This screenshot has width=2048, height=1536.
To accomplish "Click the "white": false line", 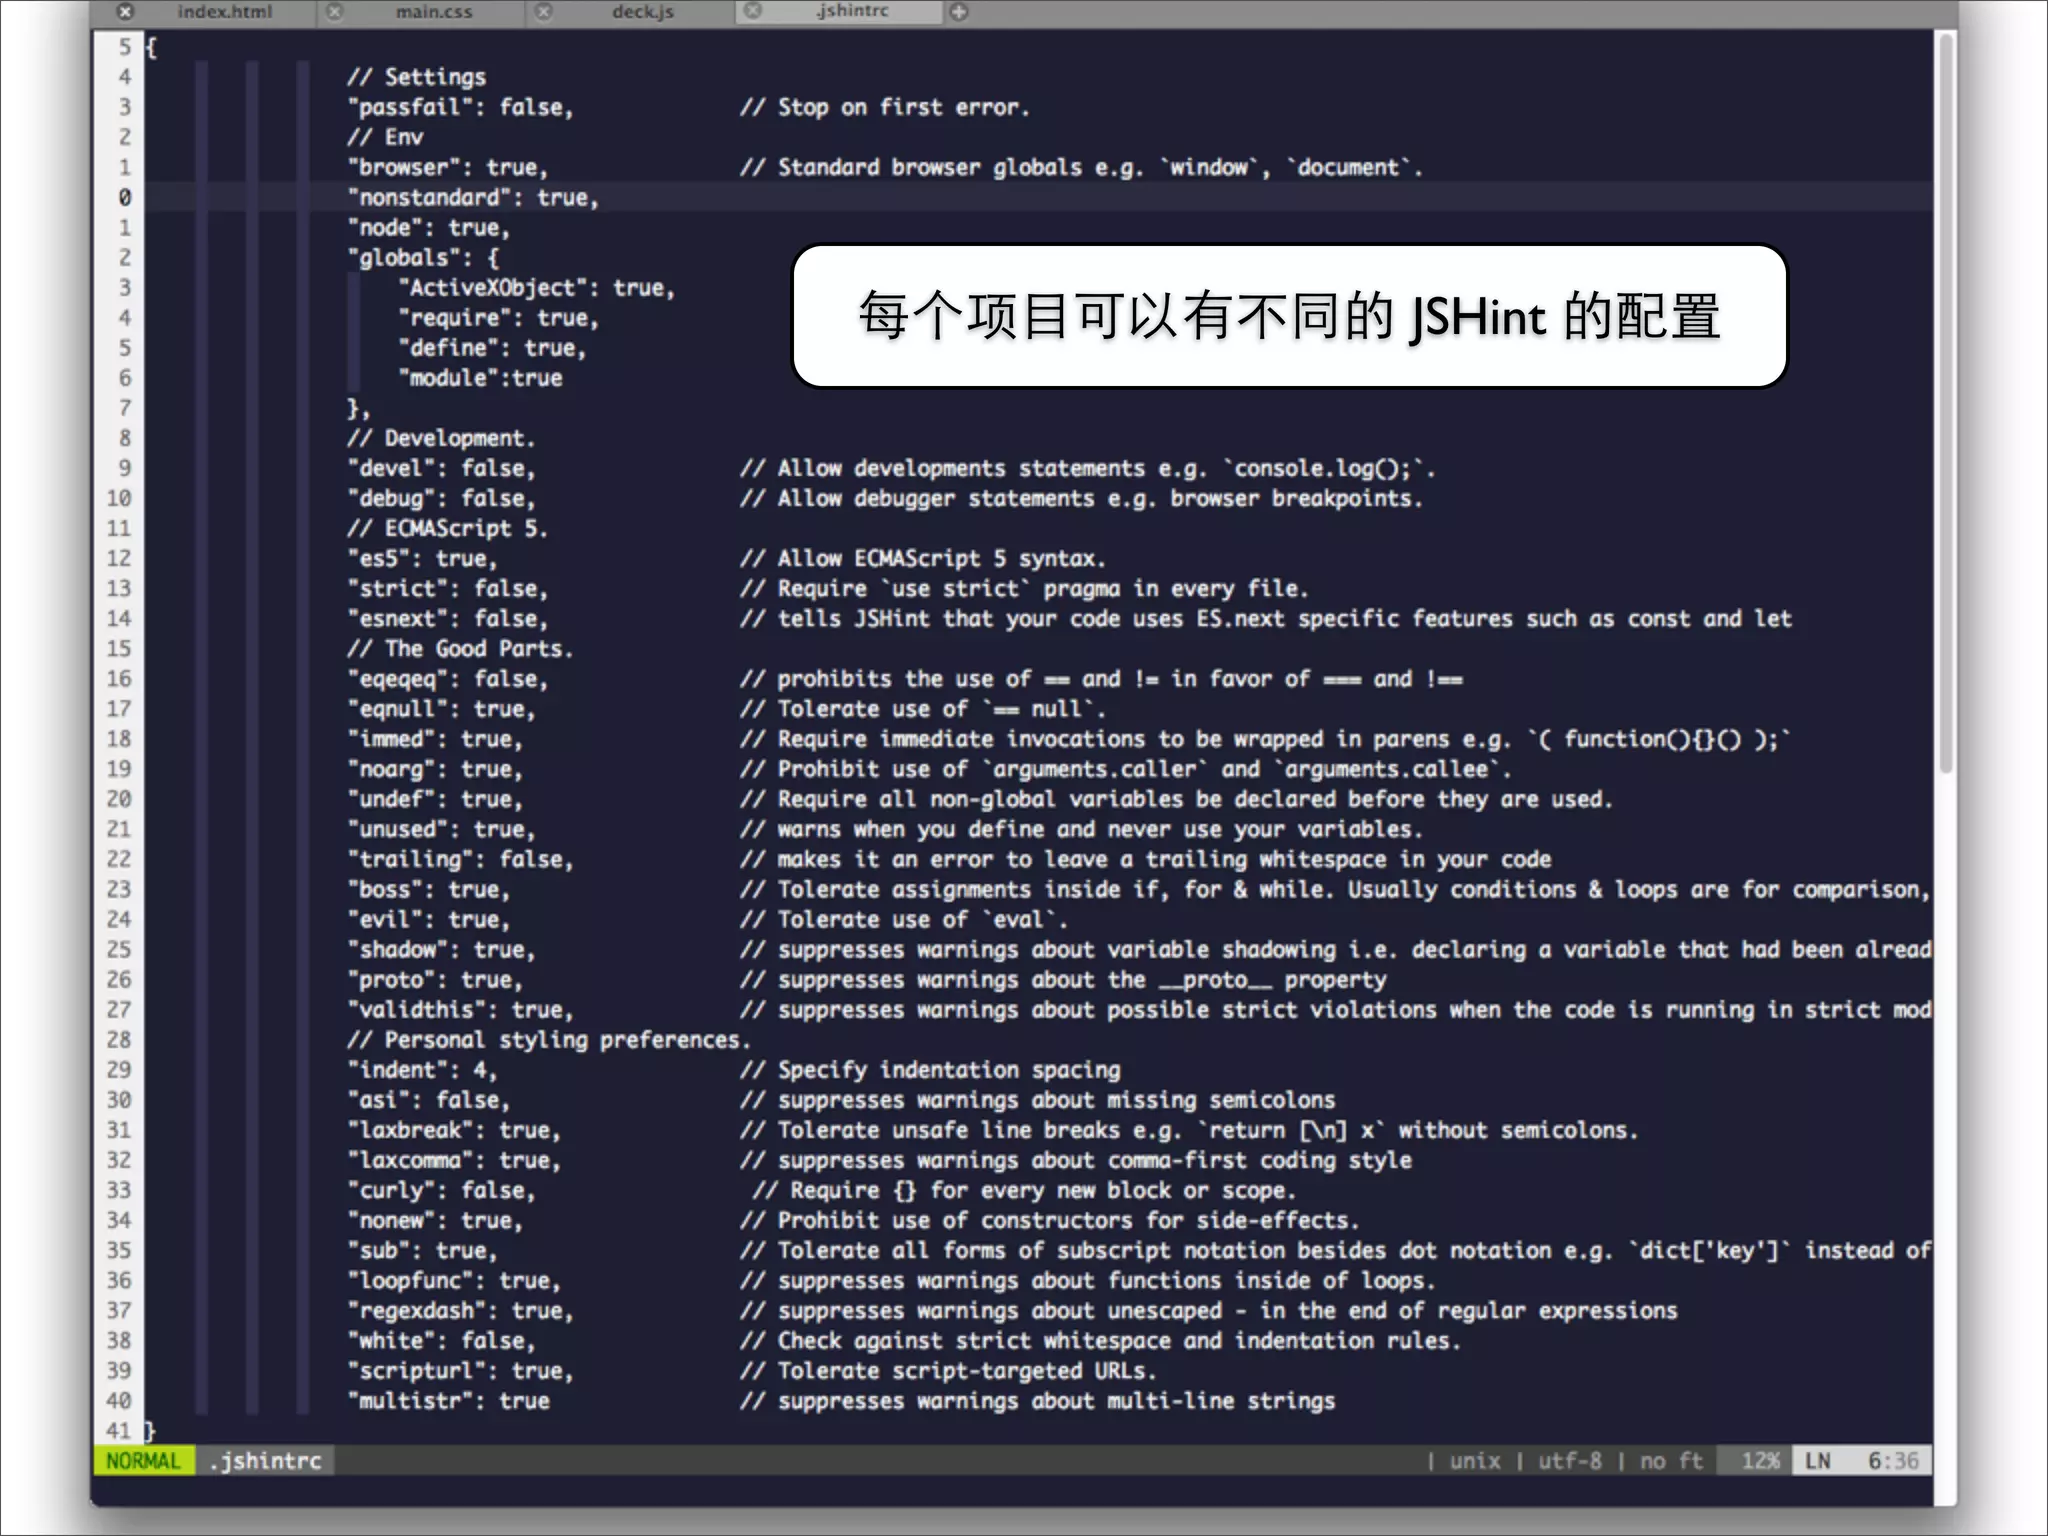I will (441, 1340).
